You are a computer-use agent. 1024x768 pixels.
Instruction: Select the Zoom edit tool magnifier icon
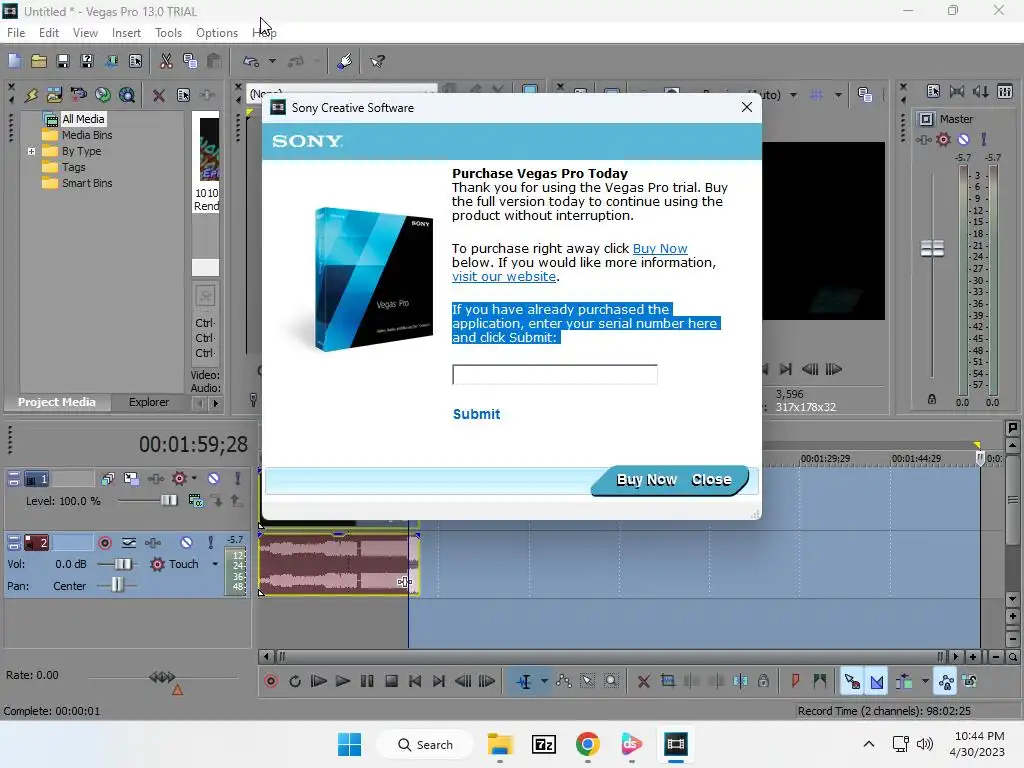[611, 681]
